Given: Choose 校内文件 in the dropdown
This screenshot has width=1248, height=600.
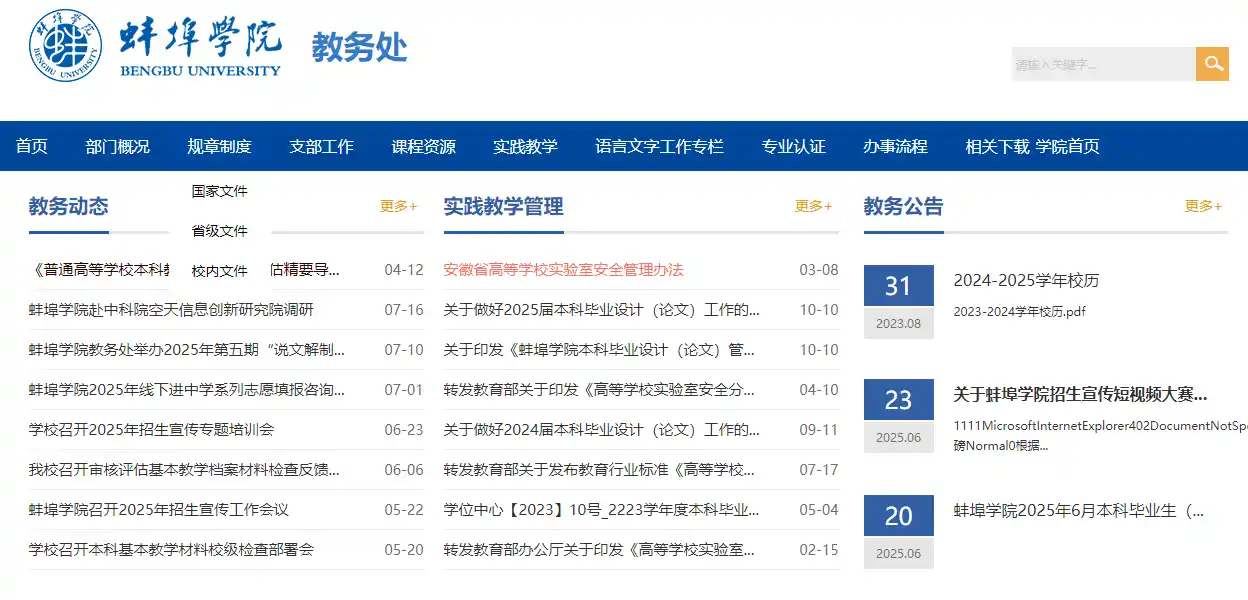Looking at the screenshot, I should (x=220, y=271).
